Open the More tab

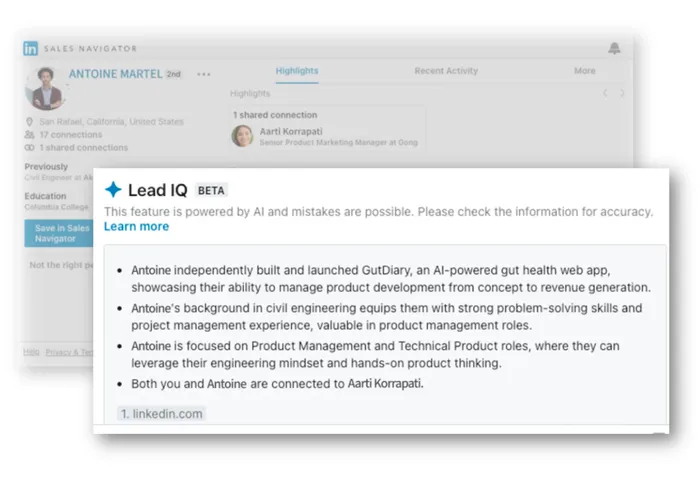point(584,71)
